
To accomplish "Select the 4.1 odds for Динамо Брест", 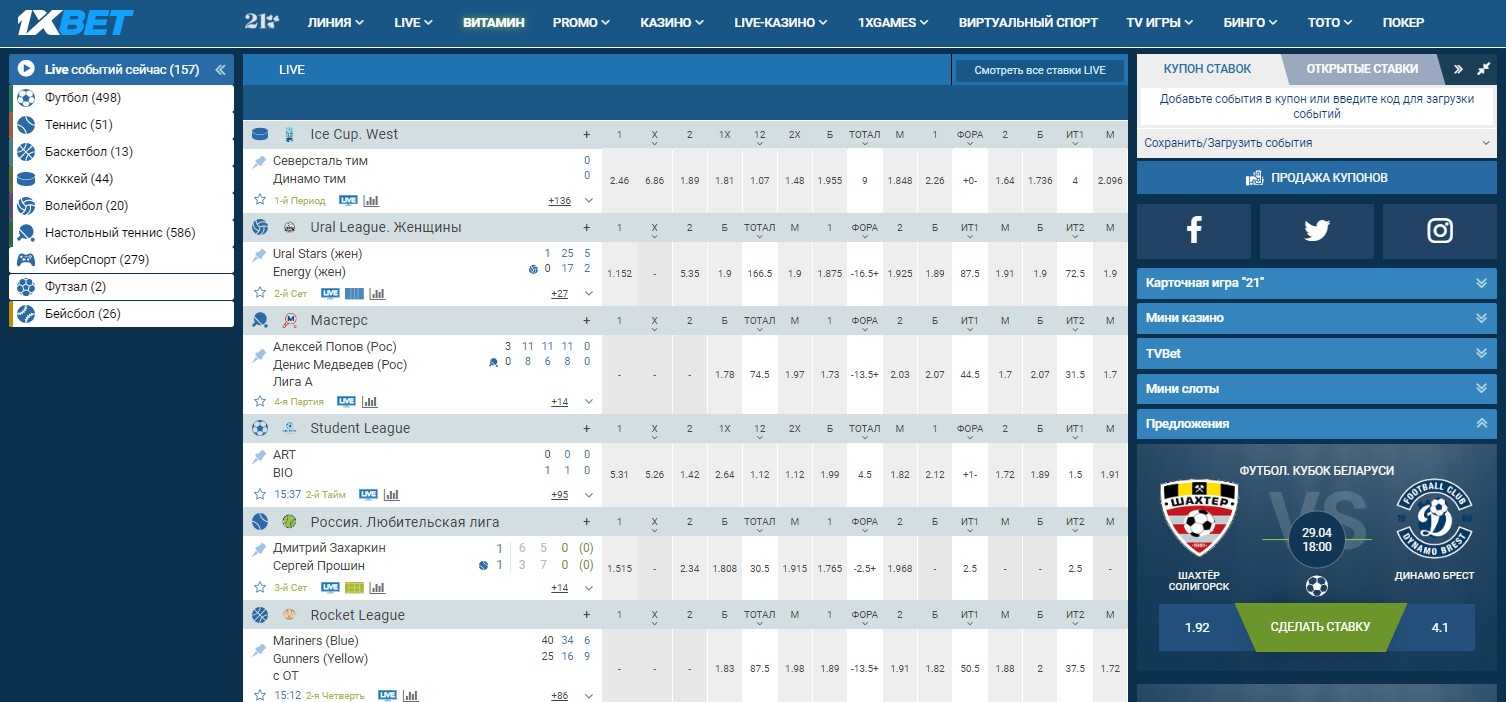I will 1440,628.
